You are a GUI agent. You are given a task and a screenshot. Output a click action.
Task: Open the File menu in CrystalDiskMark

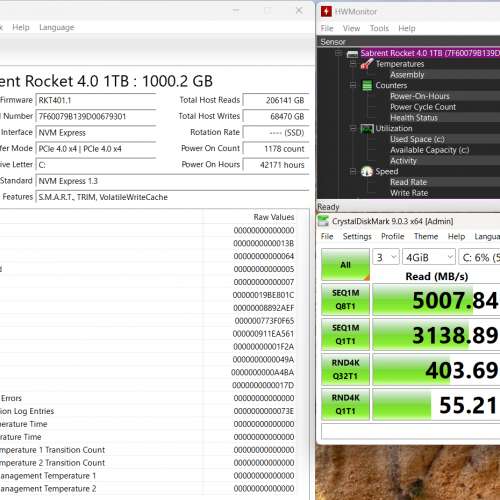click(327, 236)
